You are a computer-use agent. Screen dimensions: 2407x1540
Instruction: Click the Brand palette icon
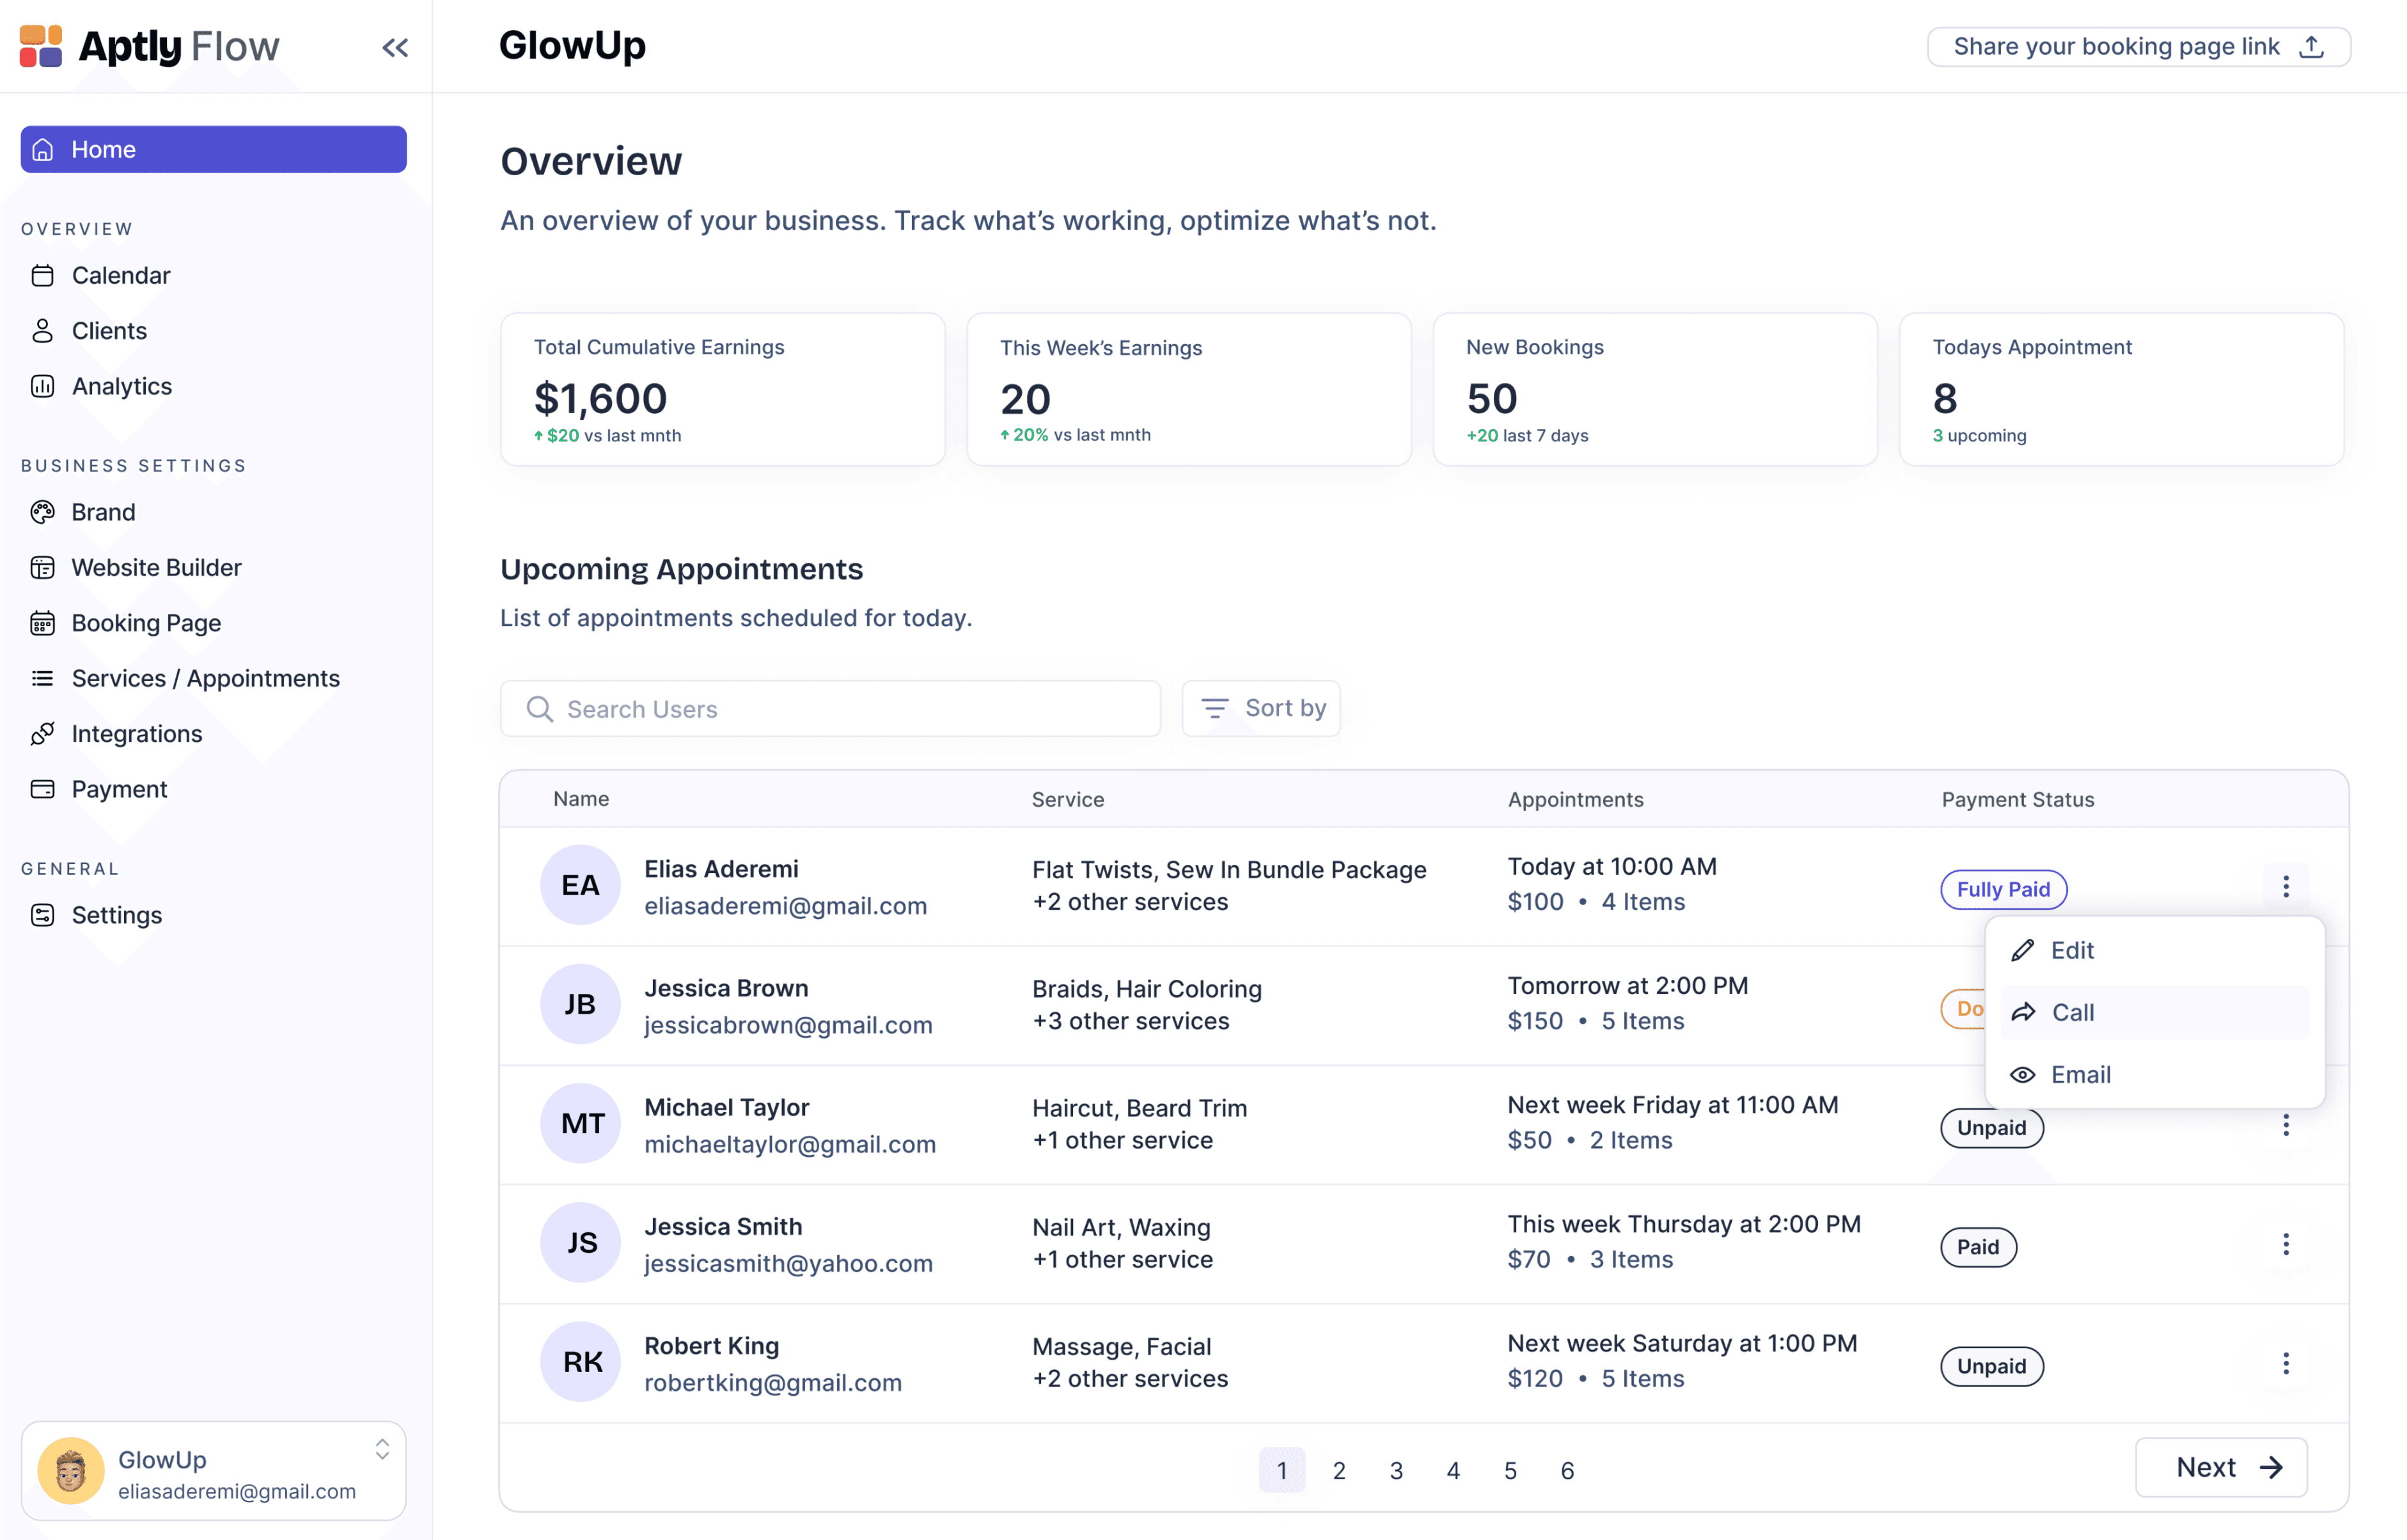tap(42, 512)
